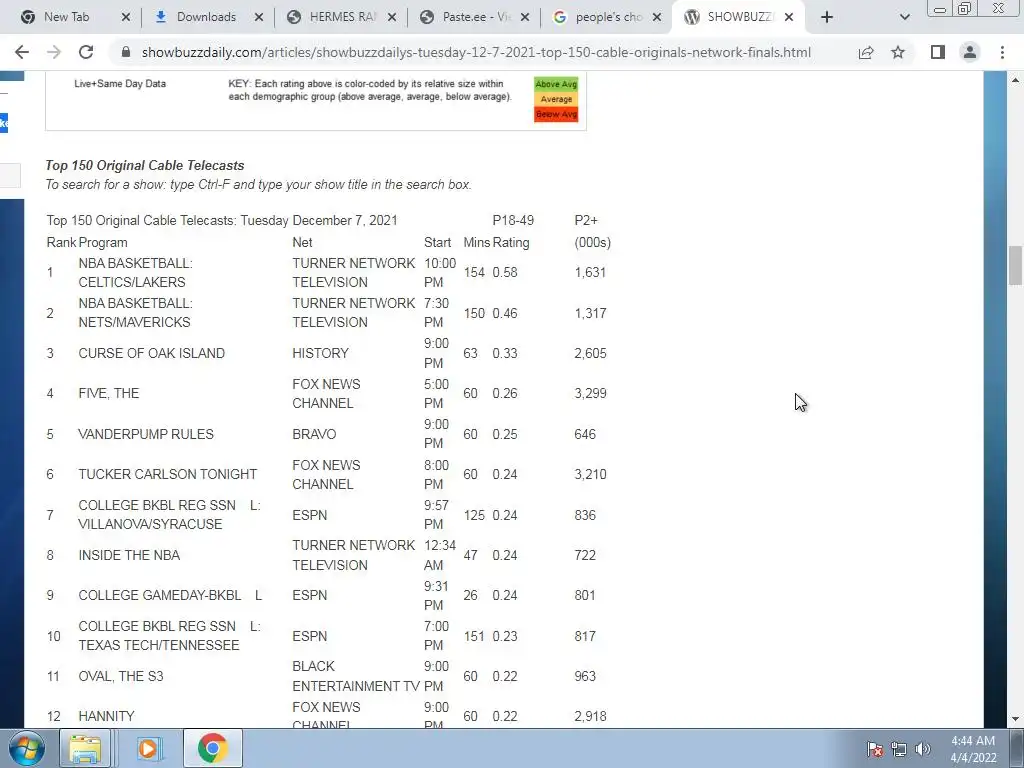Image resolution: width=1024 pixels, height=768 pixels.
Task: Click TUCKER CARLSON TONIGHT program name
Action: (168, 475)
